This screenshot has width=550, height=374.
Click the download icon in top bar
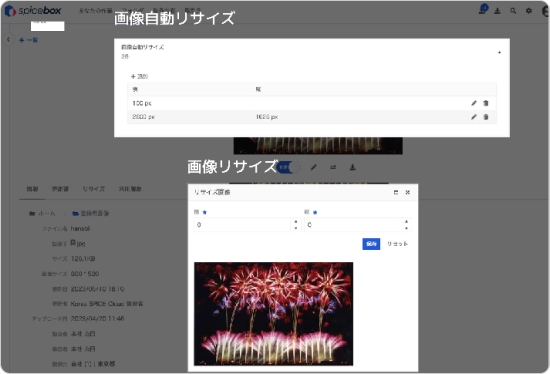tap(497, 11)
